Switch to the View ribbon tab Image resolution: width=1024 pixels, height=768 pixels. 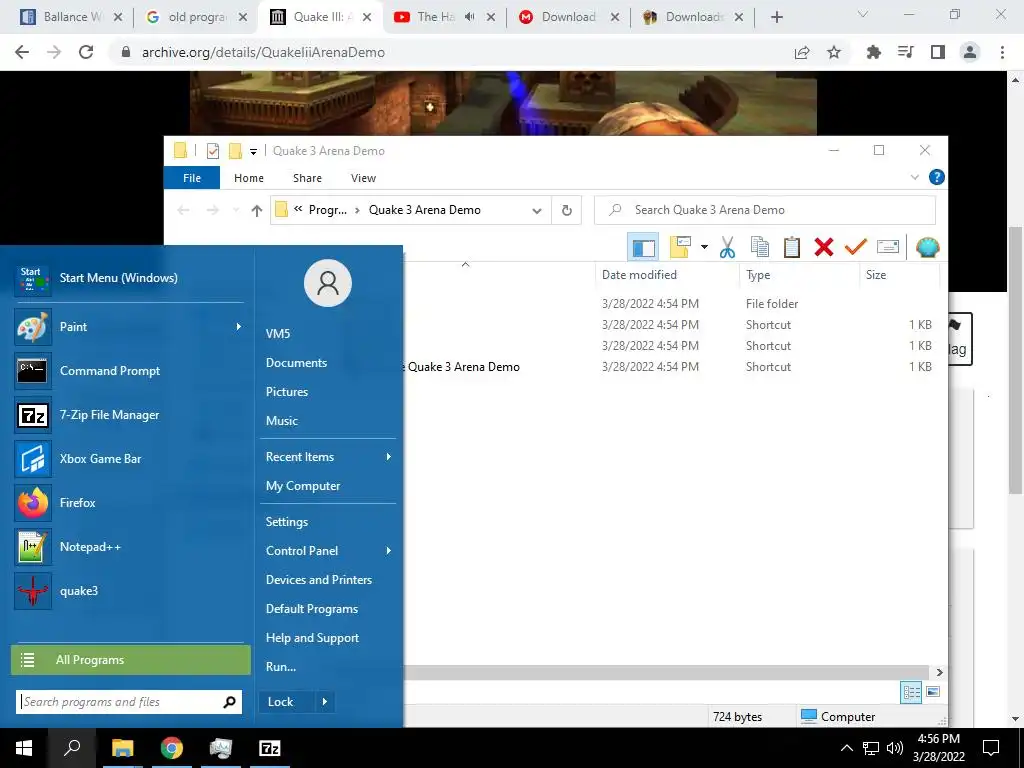(363, 178)
